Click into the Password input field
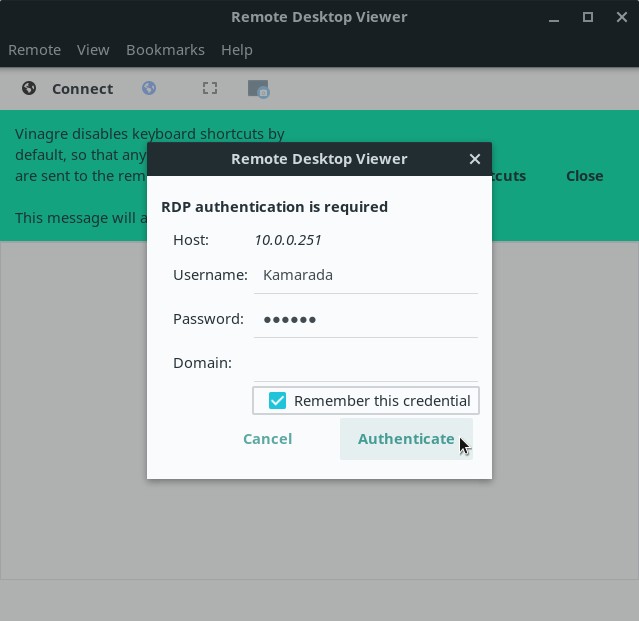The width and height of the screenshot is (639, 621). pos(365,319)
